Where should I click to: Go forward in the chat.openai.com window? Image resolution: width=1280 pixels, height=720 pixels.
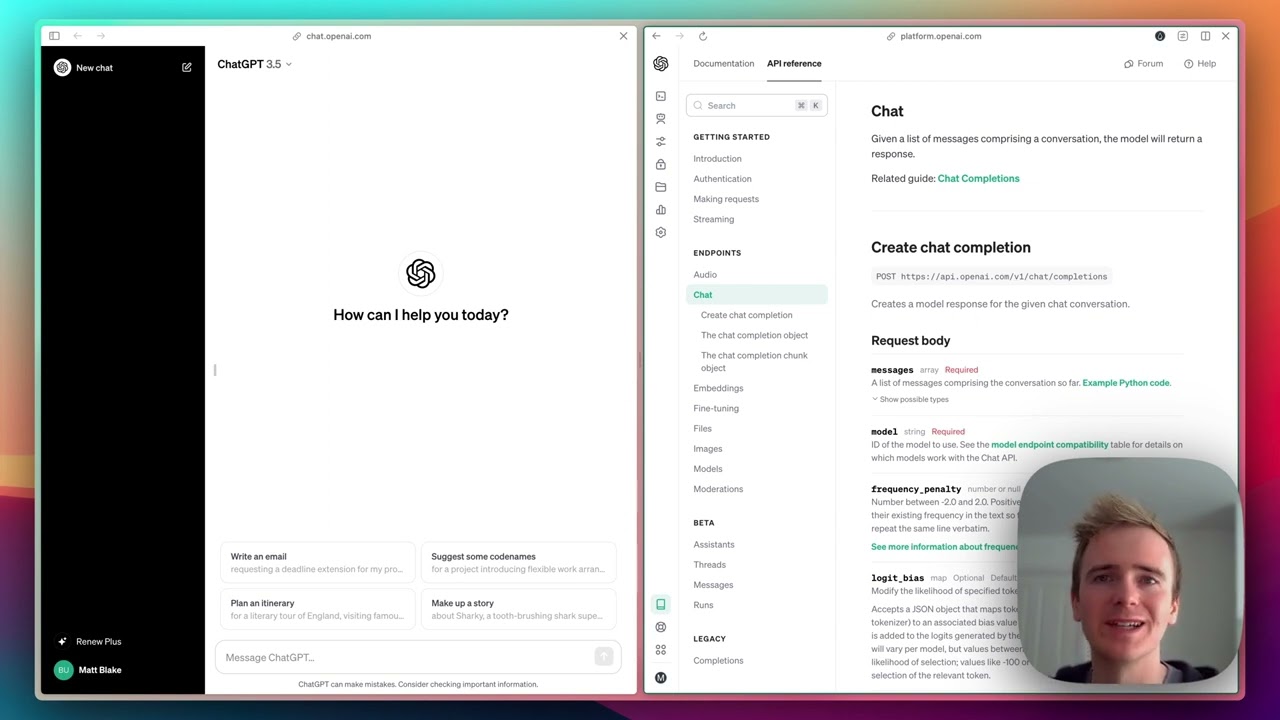coord(101,36)
